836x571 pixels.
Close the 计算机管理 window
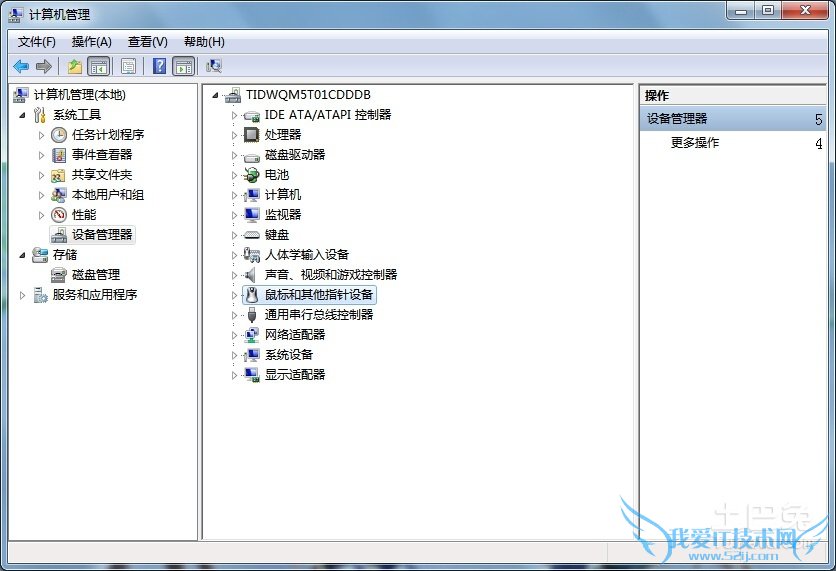pyautogui.click(x=805, y=11)
